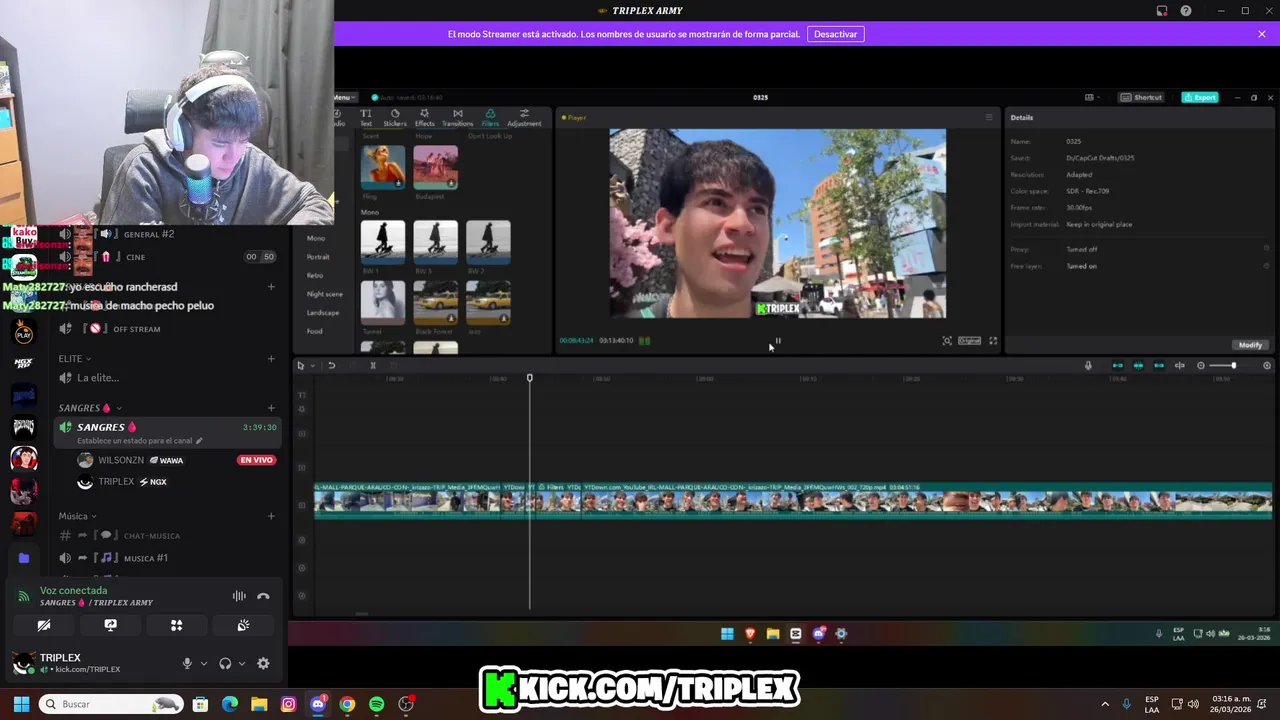Open Discord help icon in title bar
This screenshot has width=1280, height=720.
(1186, 11)
